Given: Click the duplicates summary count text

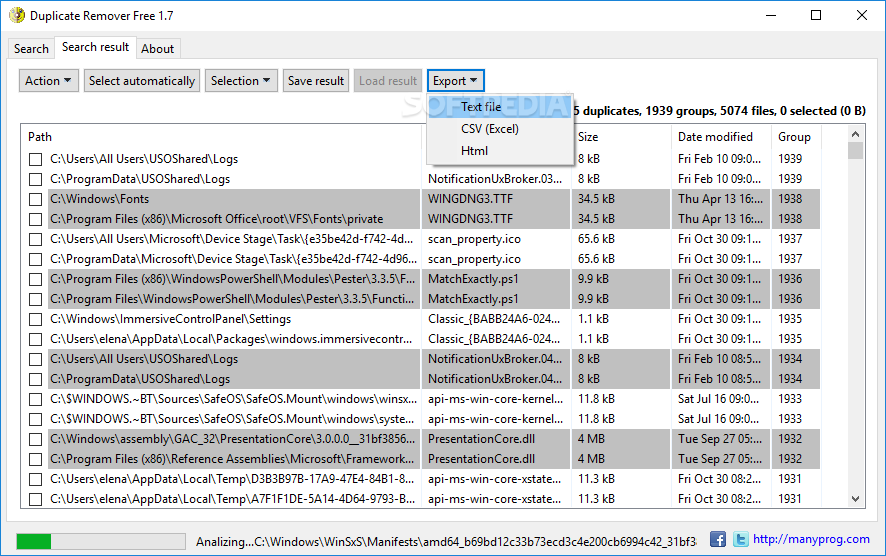Looking at the screenshot, I should 719,111.
